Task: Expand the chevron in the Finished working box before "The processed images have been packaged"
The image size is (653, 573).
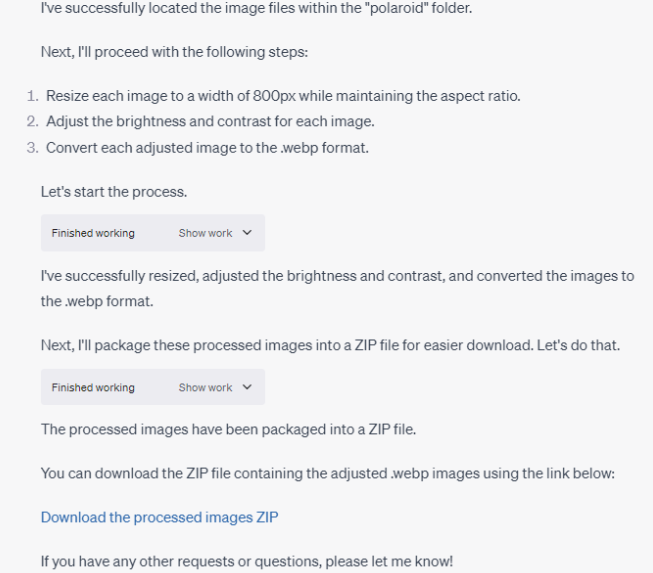Action: pyautogui.click(x=247, y=387)
